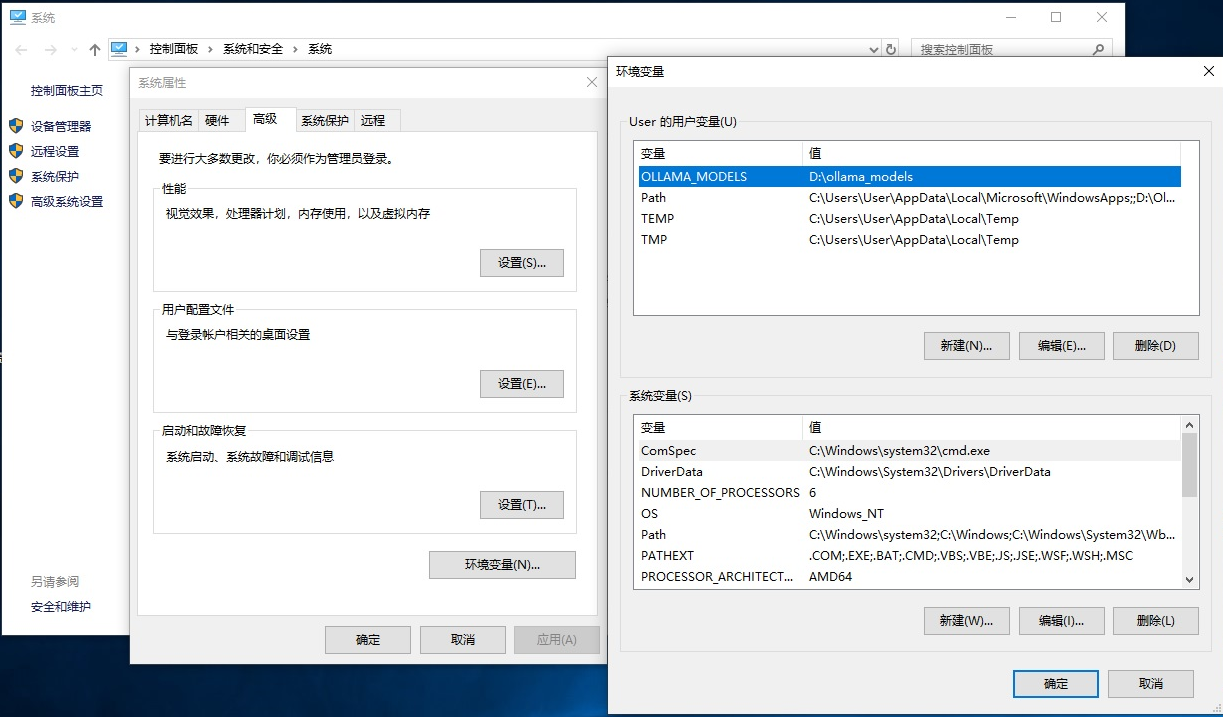Expand the chevron after 系统和安全 in breadcrumb
Viewport: 1223px width, 717px height.
coord(296,49)
